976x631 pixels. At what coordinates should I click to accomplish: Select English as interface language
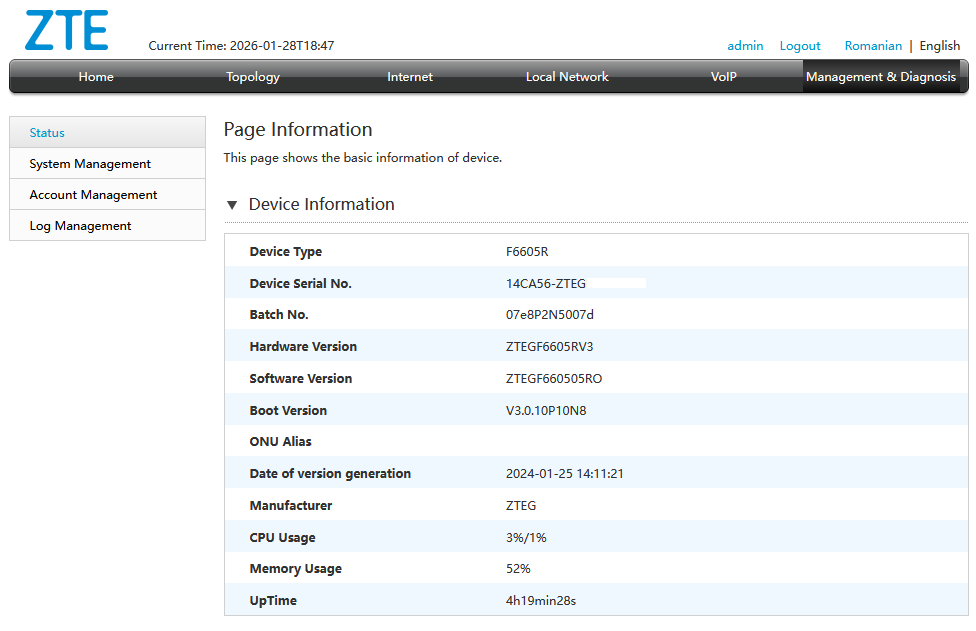point(939,45)
